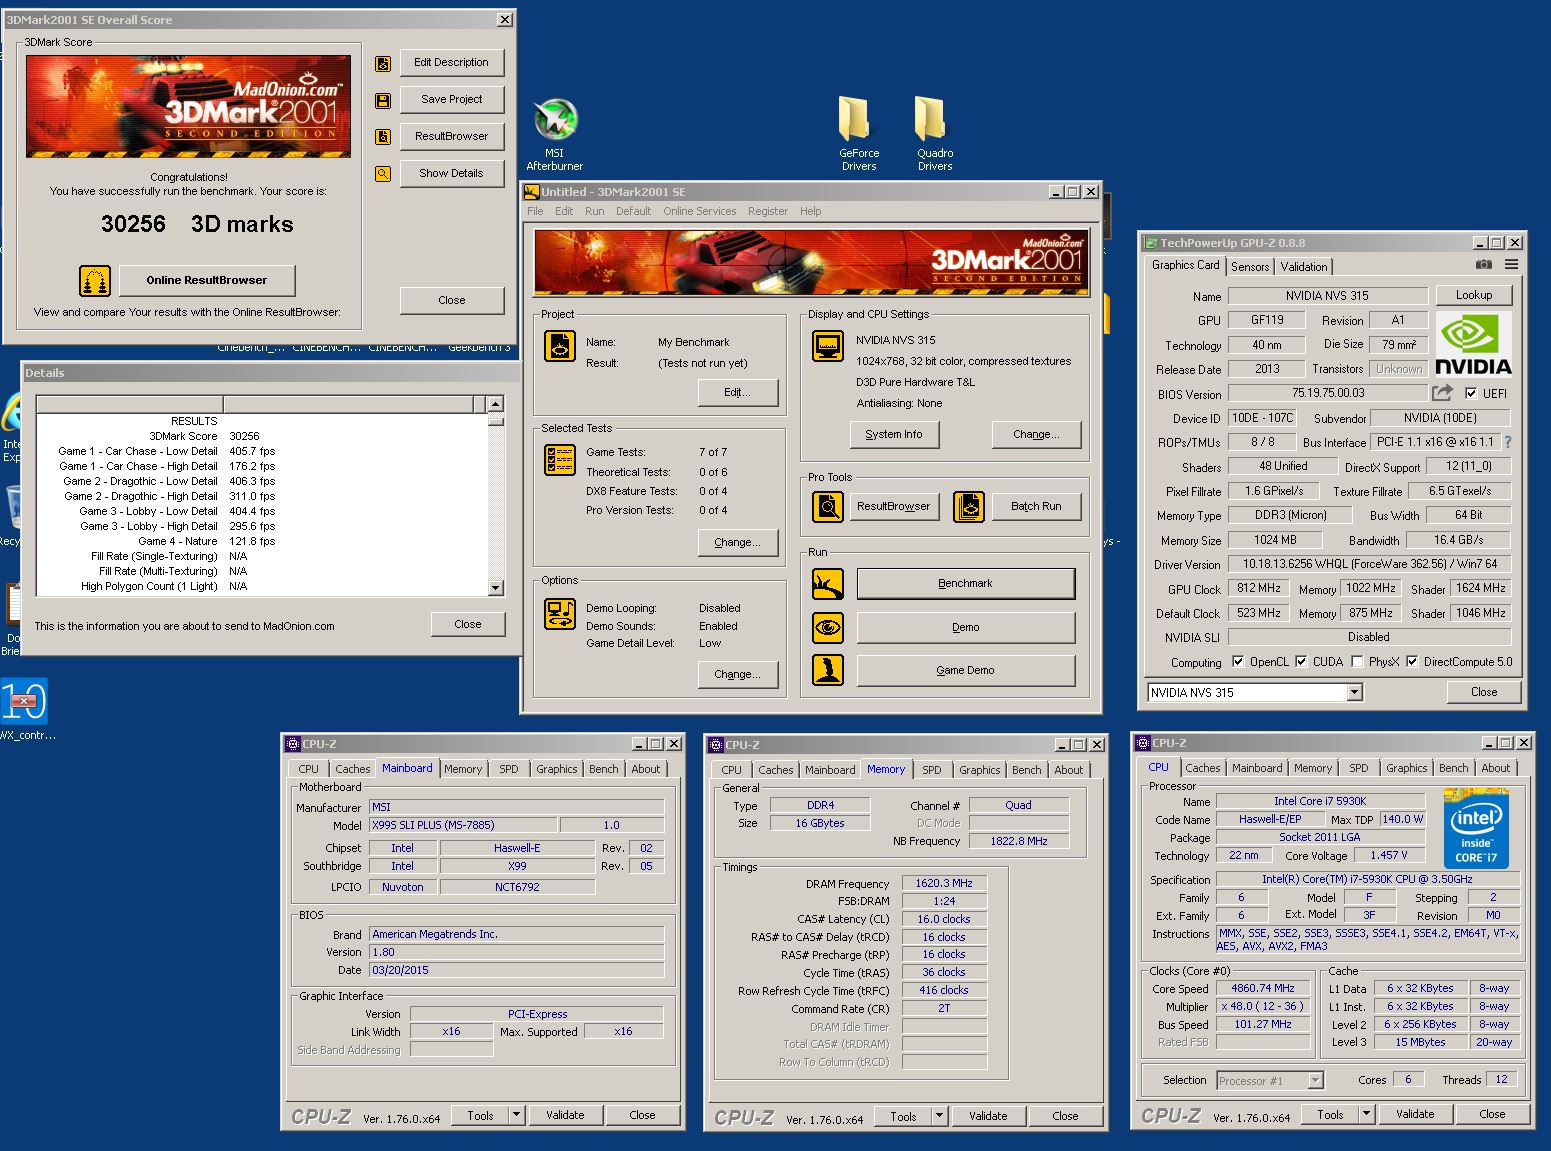The image size is (1551, 1151).
Task: Click the Show Details button
Action: pyautogui.click(x=451, y=173)
